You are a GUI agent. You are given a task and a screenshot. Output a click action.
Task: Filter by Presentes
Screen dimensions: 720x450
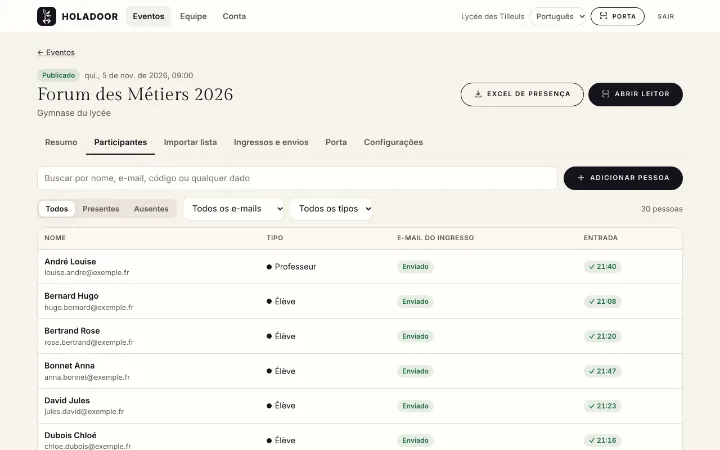click(101, 209)
